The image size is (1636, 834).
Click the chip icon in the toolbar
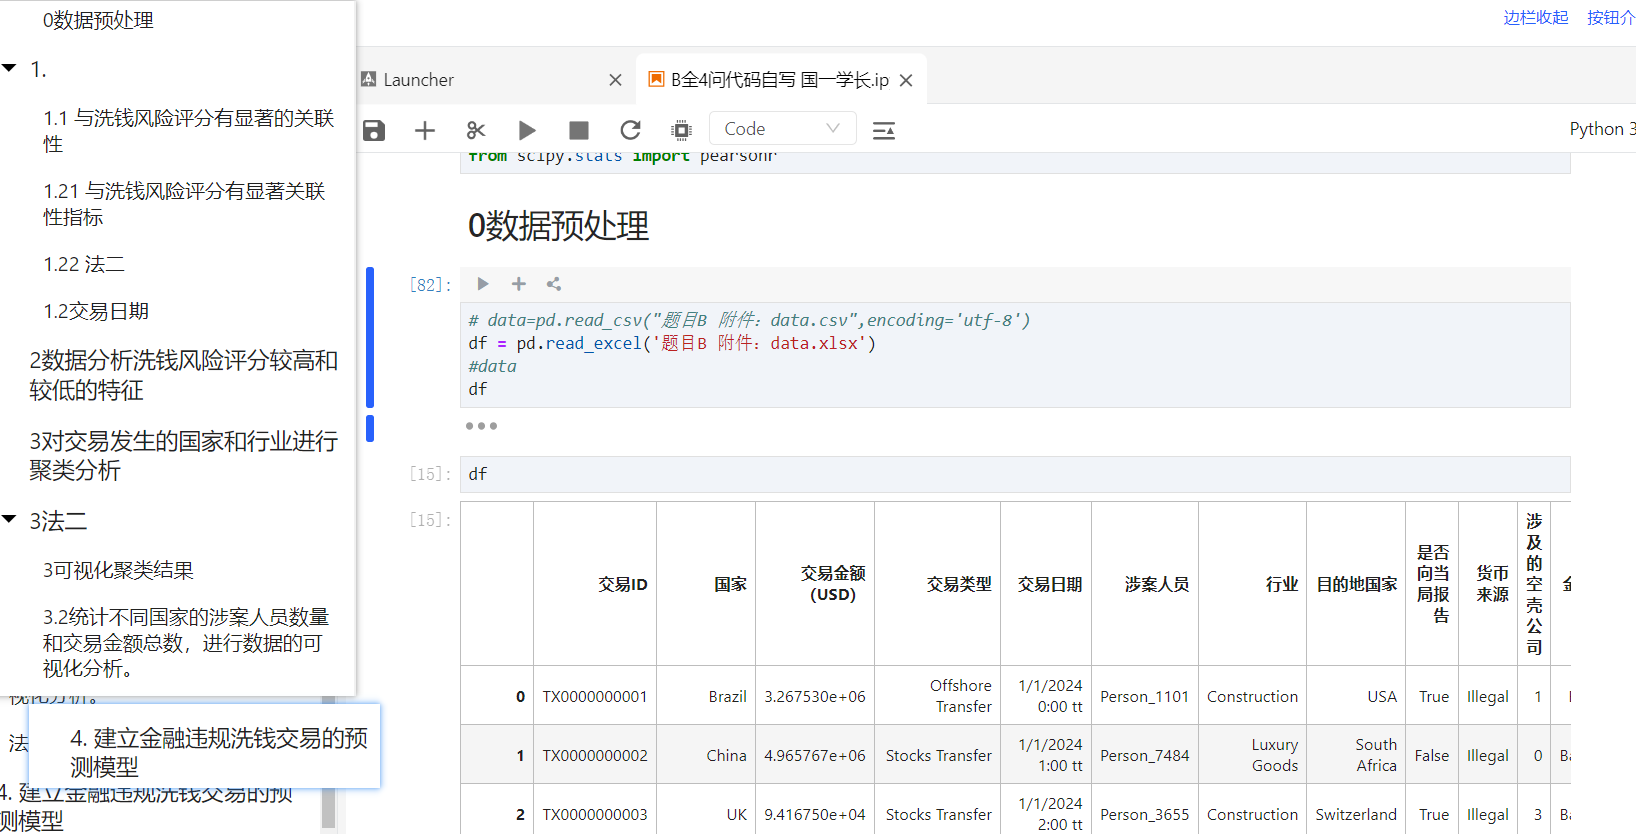click(x=682, y=130)
